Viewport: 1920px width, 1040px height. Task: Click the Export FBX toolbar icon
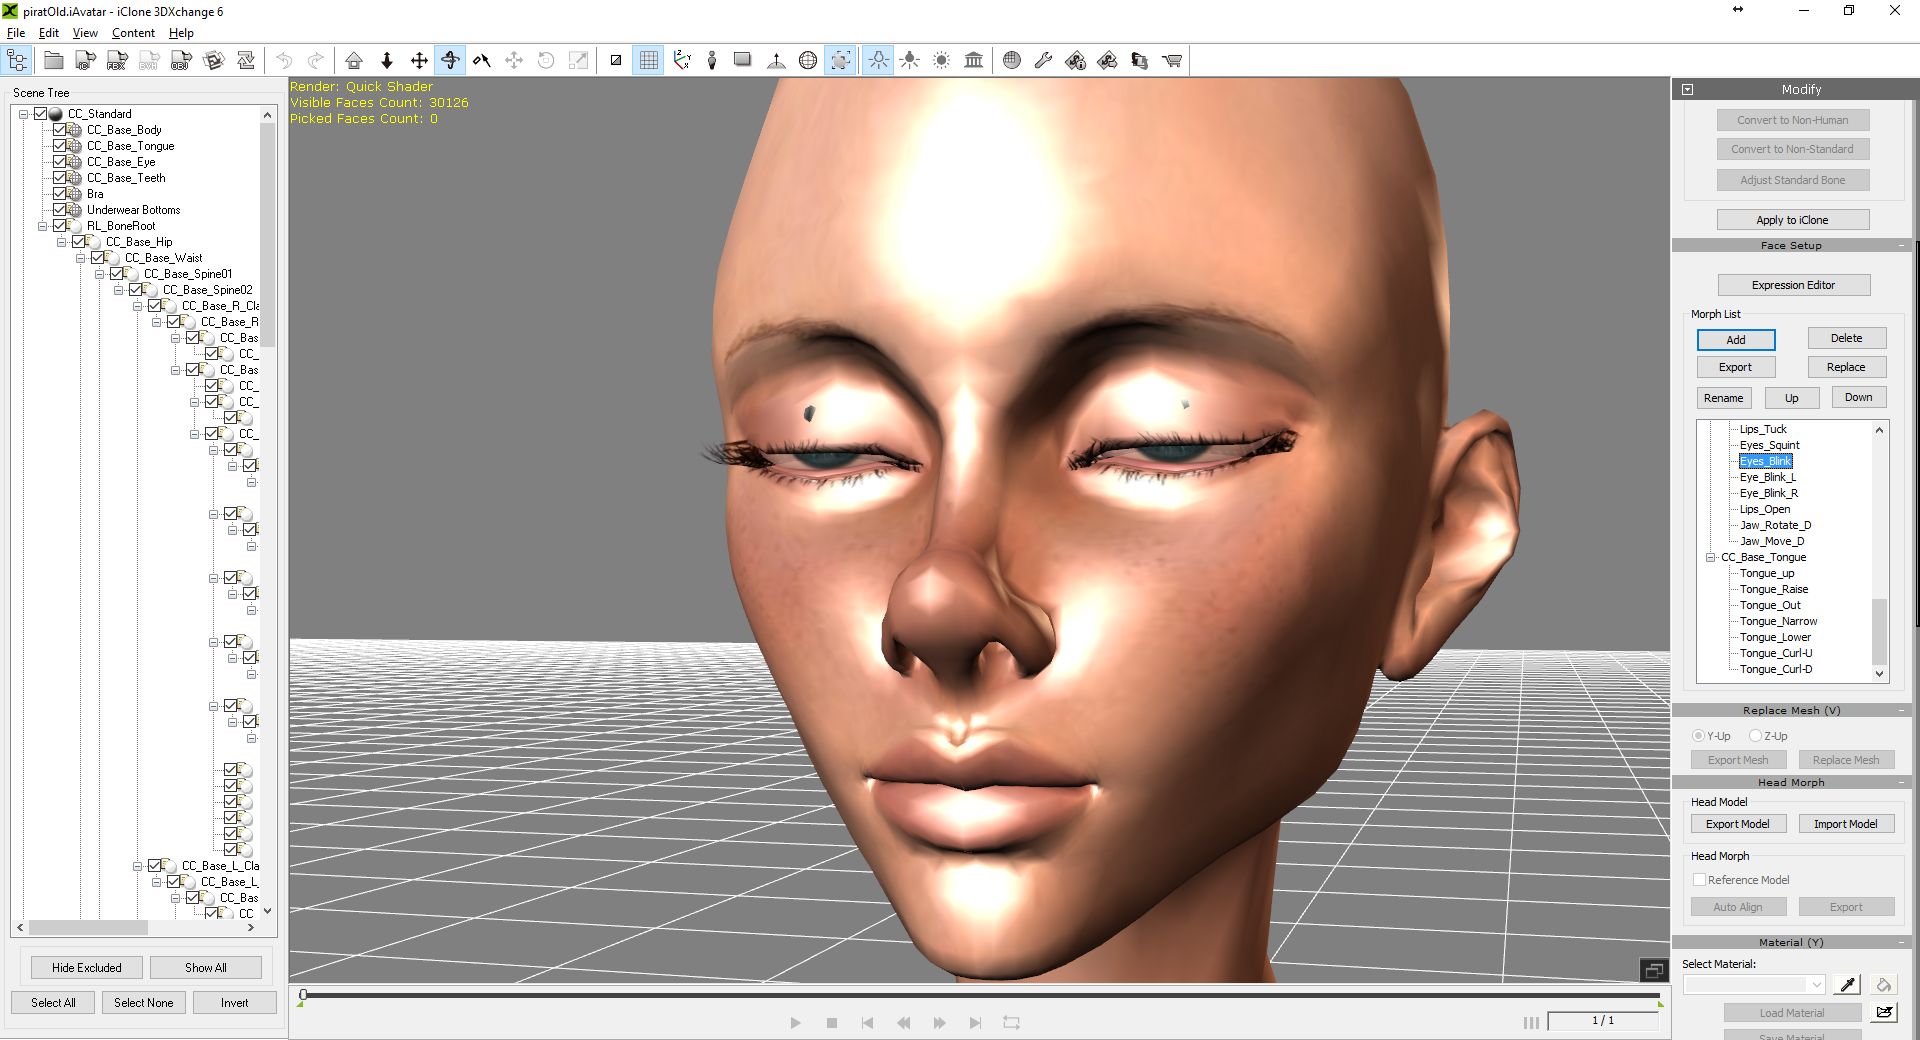117,61
